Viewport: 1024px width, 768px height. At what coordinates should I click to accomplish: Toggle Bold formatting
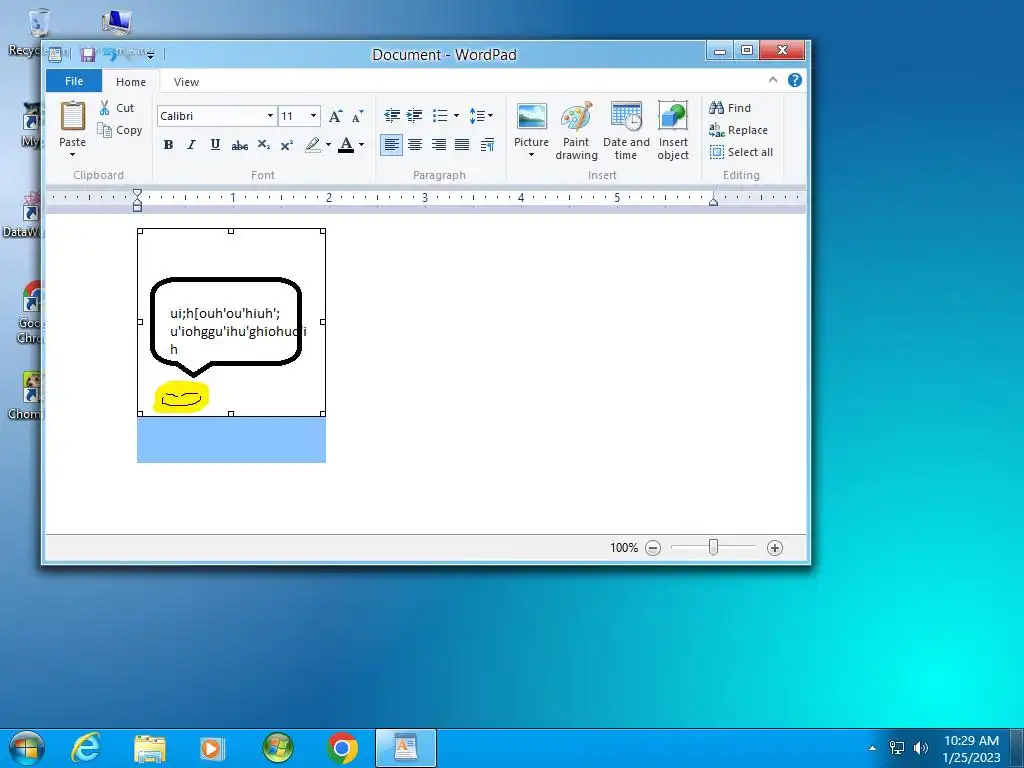pyautogui.click(x=168, y=145)
